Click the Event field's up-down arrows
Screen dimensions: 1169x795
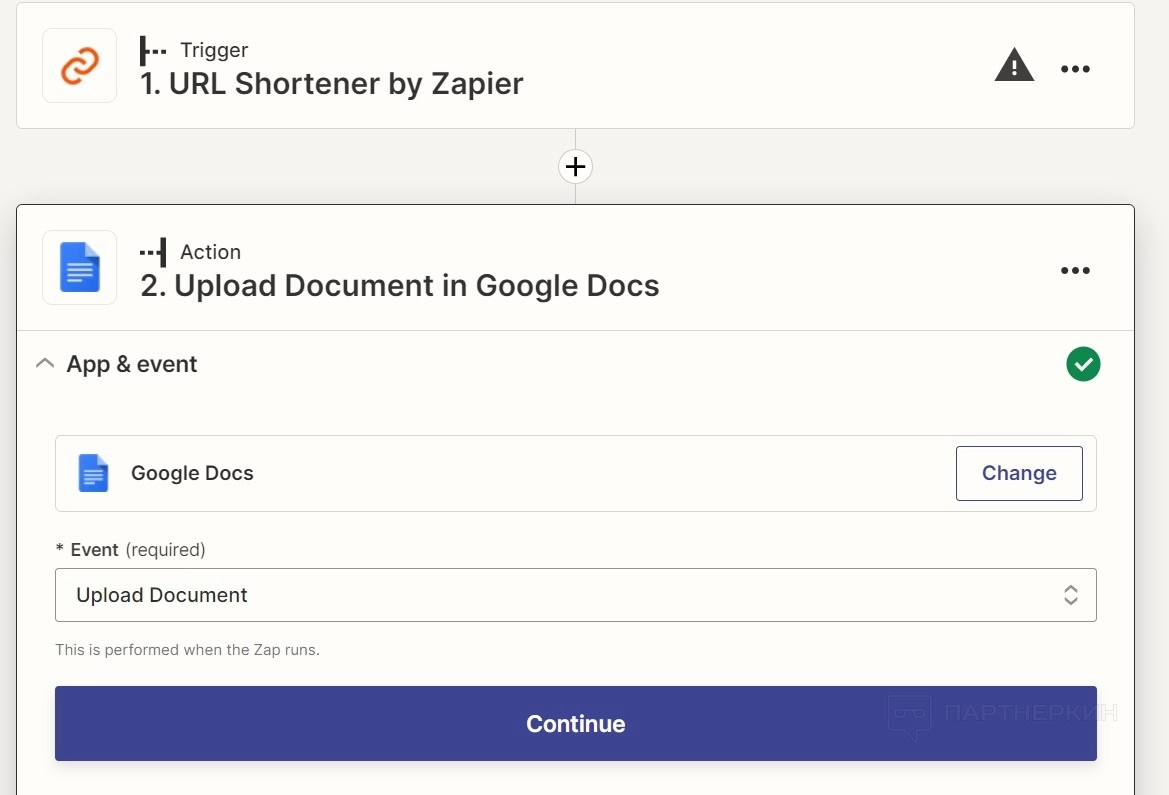[x=1070, y=595]
